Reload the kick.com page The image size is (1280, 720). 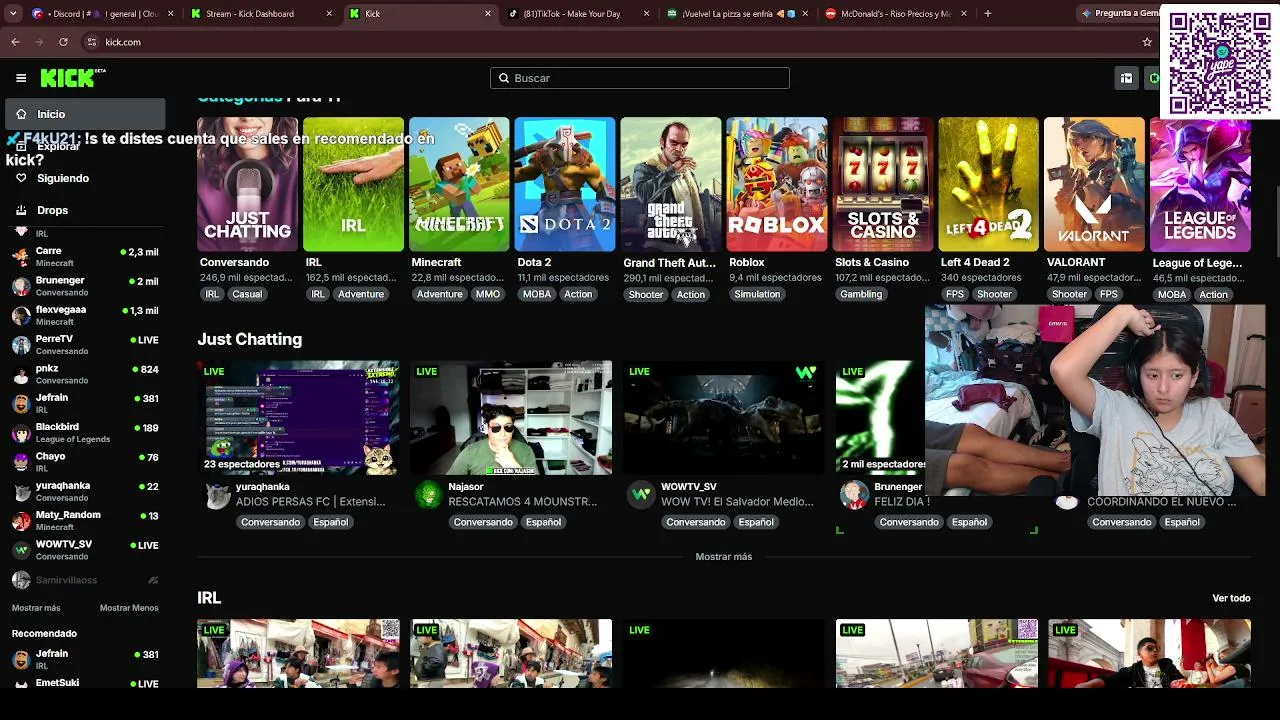63,42
